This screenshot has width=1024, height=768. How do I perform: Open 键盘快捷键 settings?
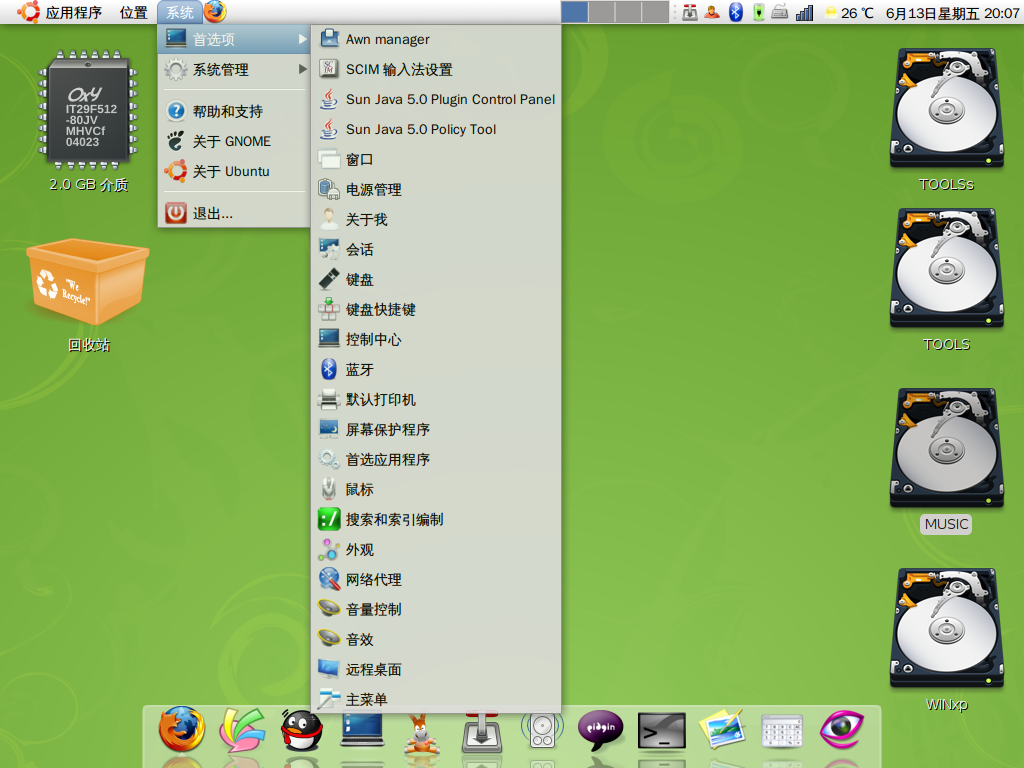pos(436,310)
